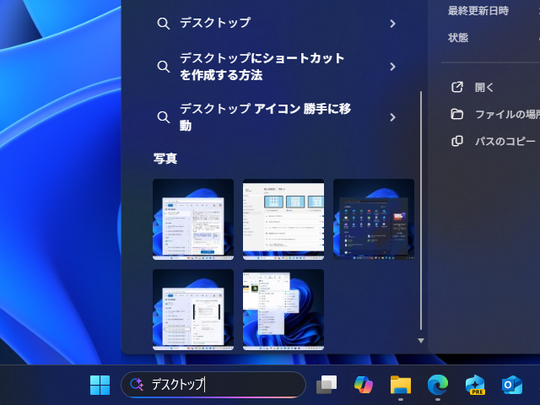Viewport: 540px width, 405px height.
Task: Click the scroll-down arrow in results list
Action: (421, 341)
